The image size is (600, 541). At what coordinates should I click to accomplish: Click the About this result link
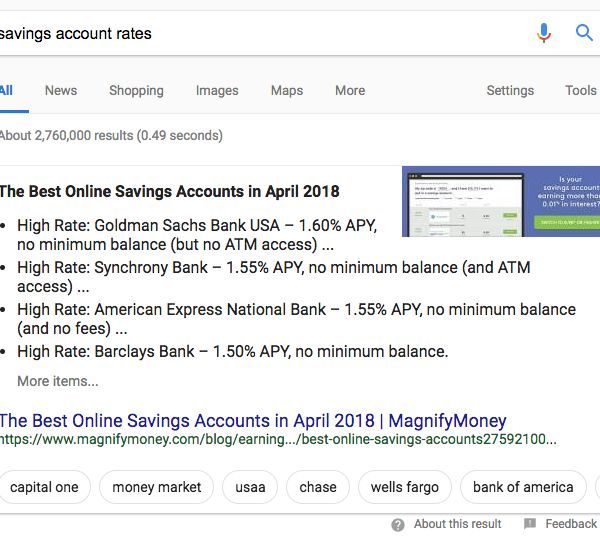point(458,524)
